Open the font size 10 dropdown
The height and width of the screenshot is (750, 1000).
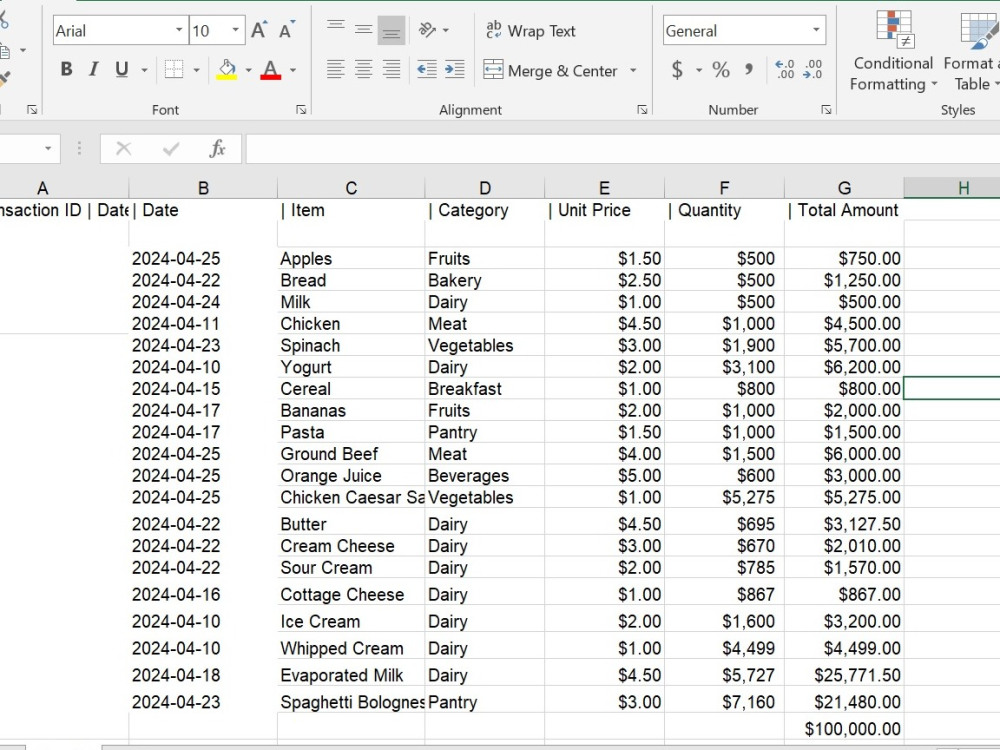pos(235,30)
